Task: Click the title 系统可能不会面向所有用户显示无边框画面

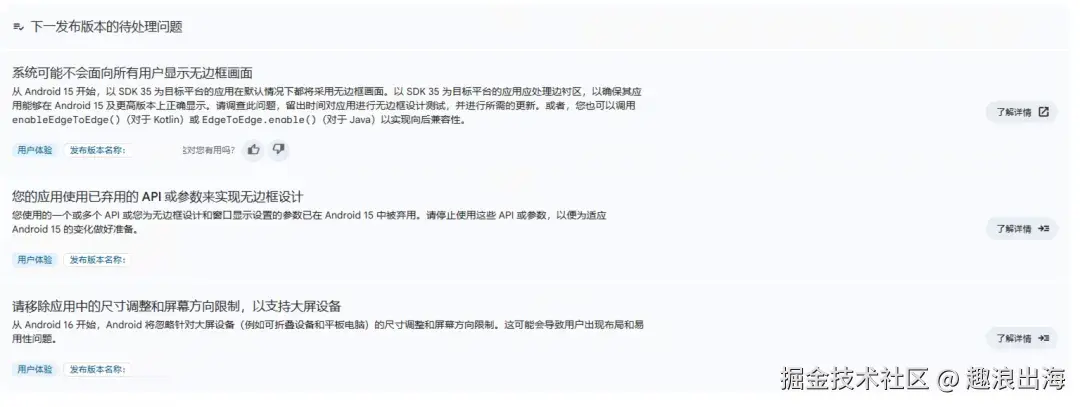Action: click(132, 73)
